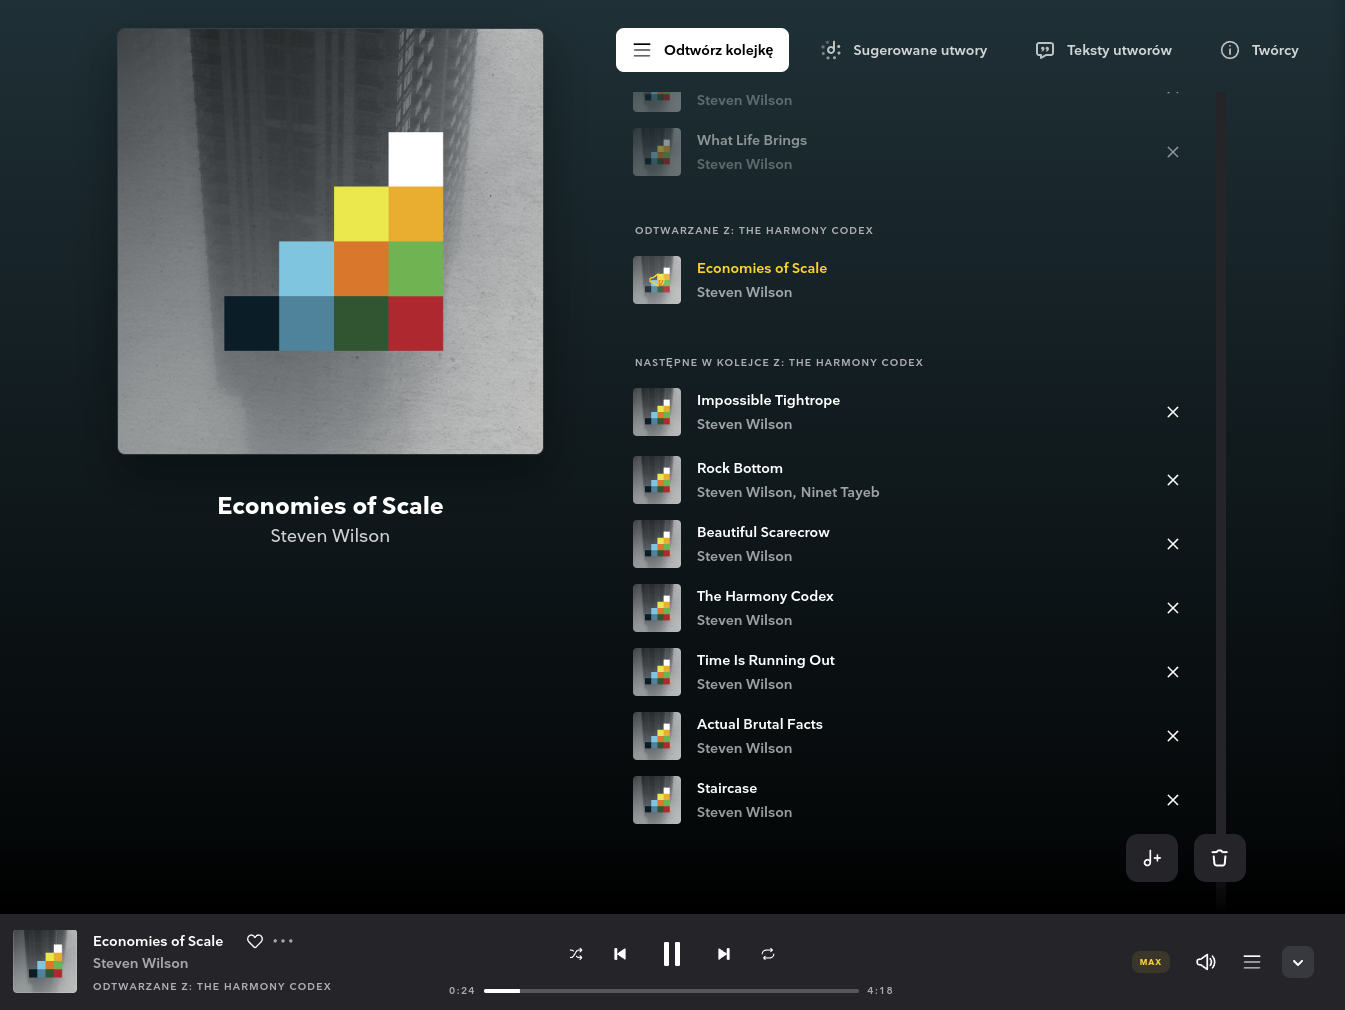Skip to the next track
Viewport: 1345px width, 1010px height.
coord(724,954)
